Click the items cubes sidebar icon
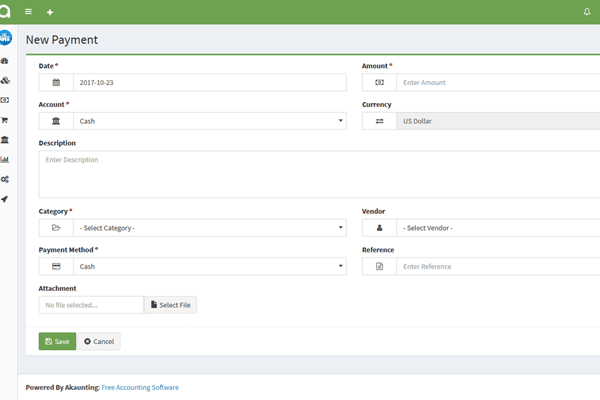This screenshot has width=600, height=400. point(5,81)
